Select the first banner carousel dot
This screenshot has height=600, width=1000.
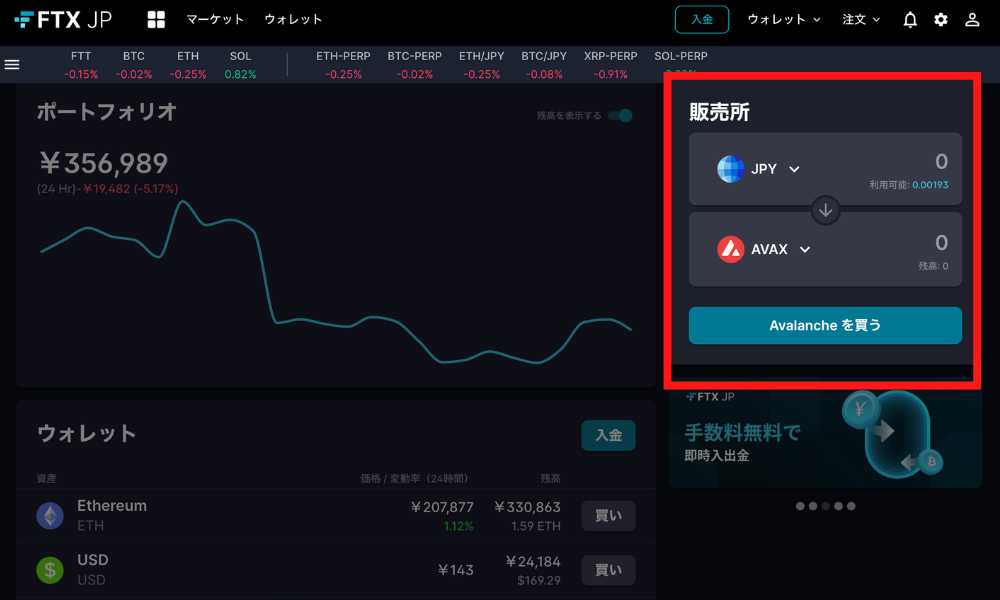[x=800, y=506]
